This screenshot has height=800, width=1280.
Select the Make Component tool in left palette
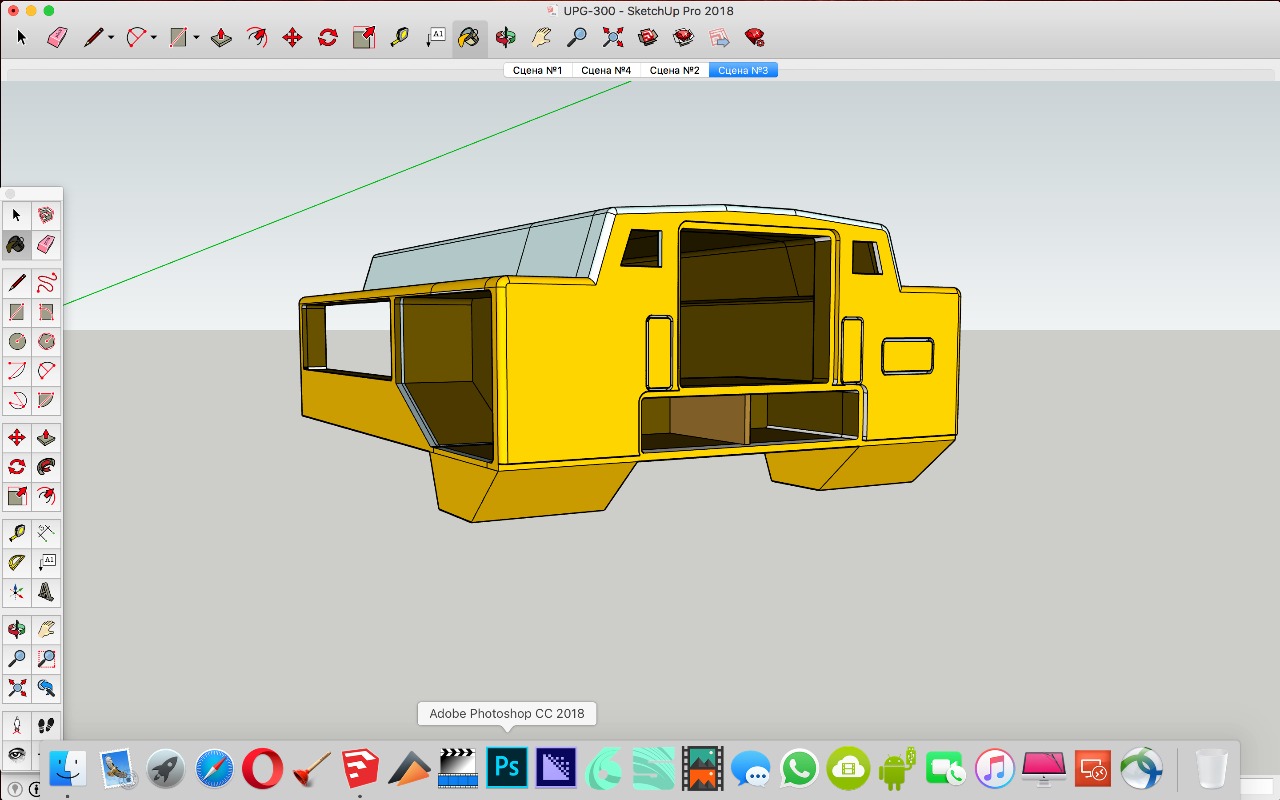[x=46, y=215]
